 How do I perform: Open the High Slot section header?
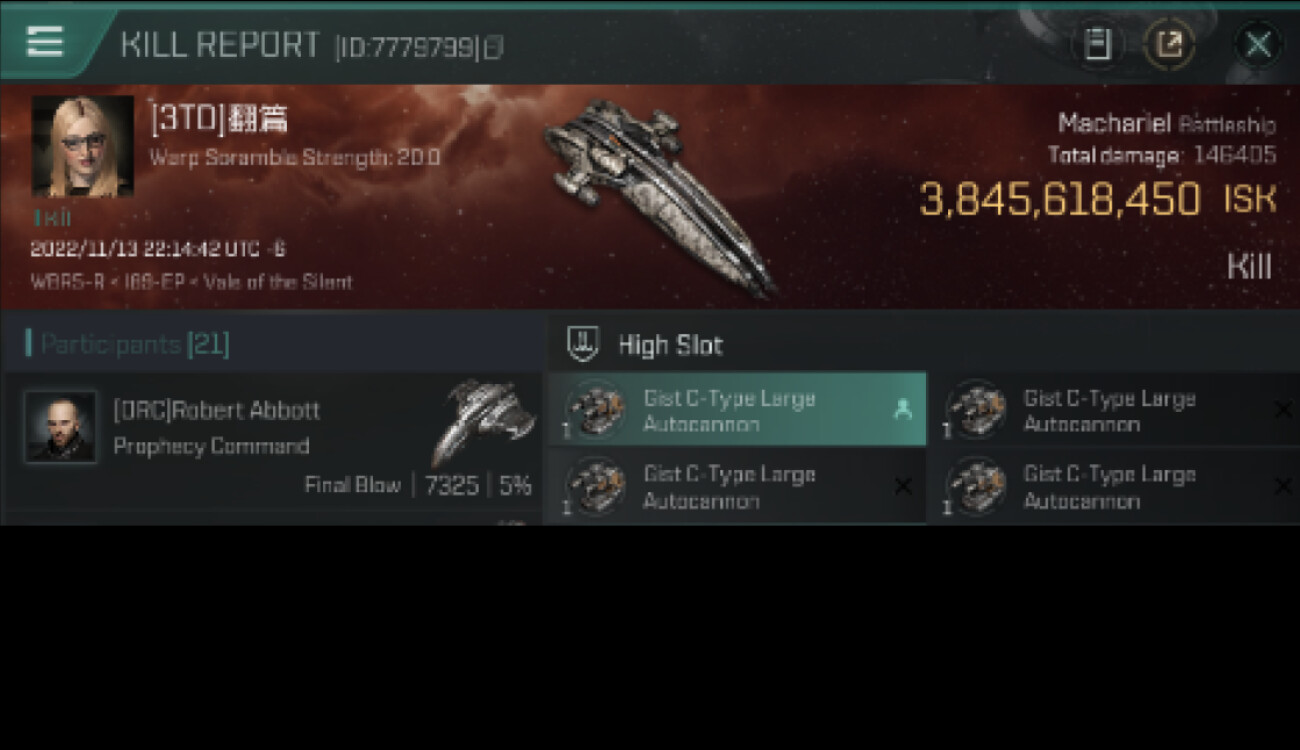924,345
